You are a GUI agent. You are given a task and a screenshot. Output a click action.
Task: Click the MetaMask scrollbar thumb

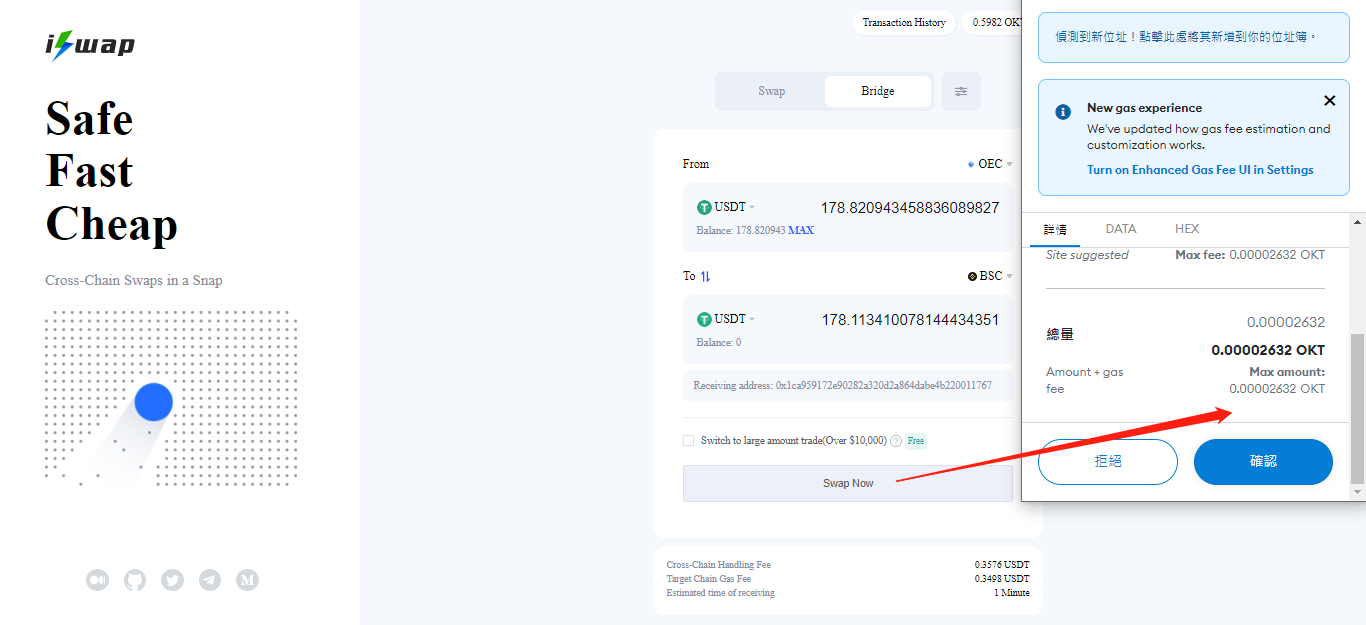click(x=1357, y=407)
